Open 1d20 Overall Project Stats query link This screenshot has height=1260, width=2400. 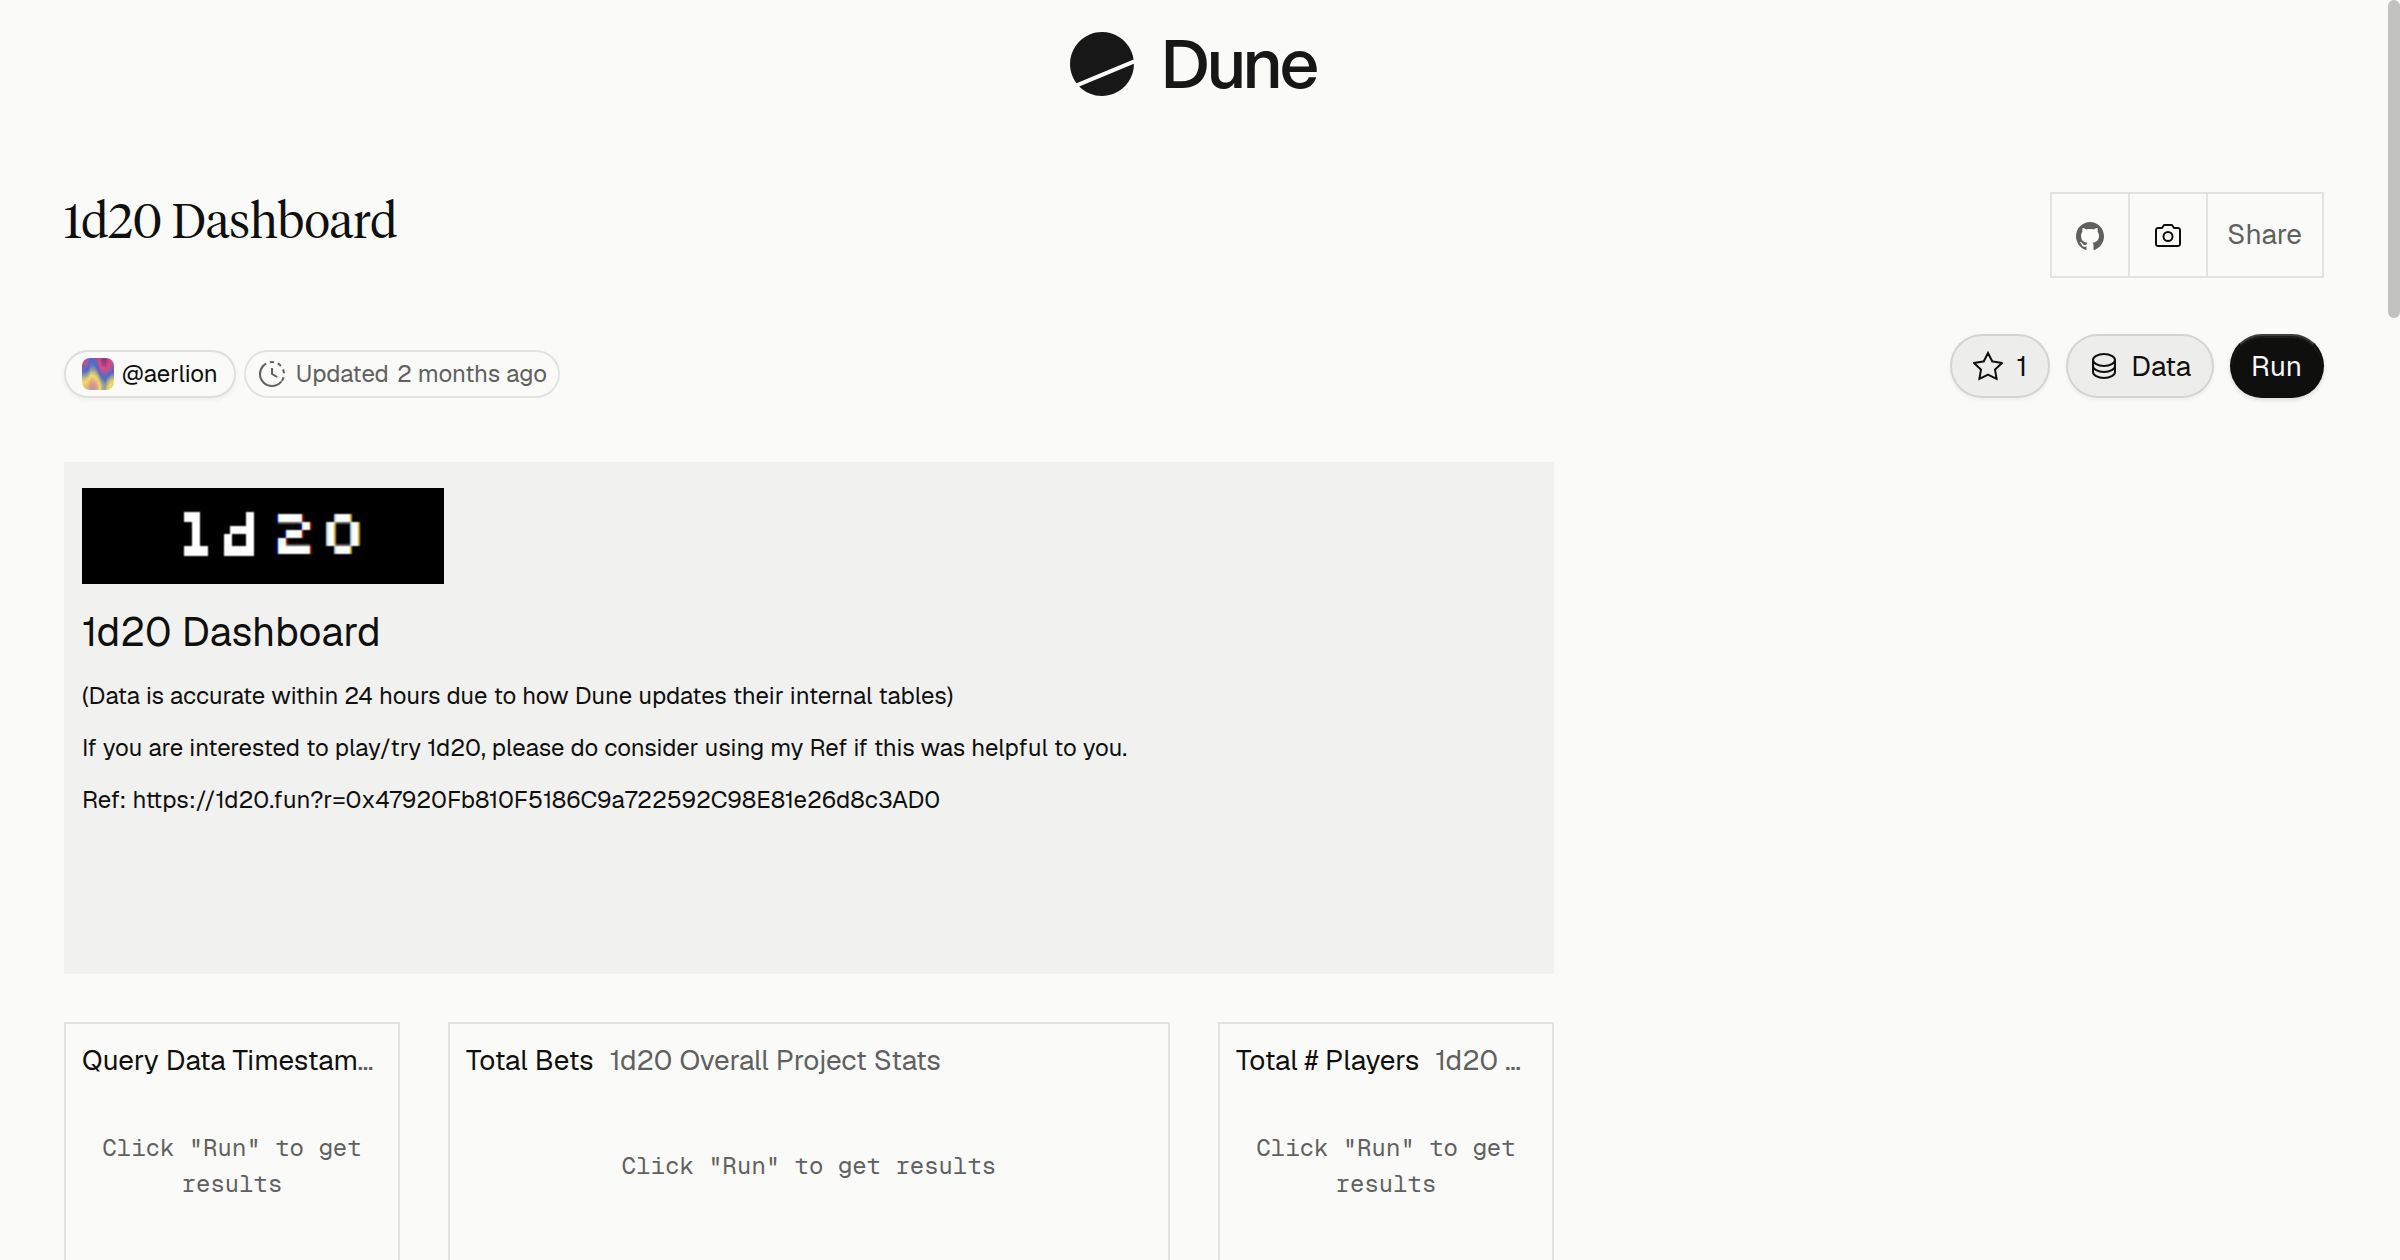coord(775,1060)
